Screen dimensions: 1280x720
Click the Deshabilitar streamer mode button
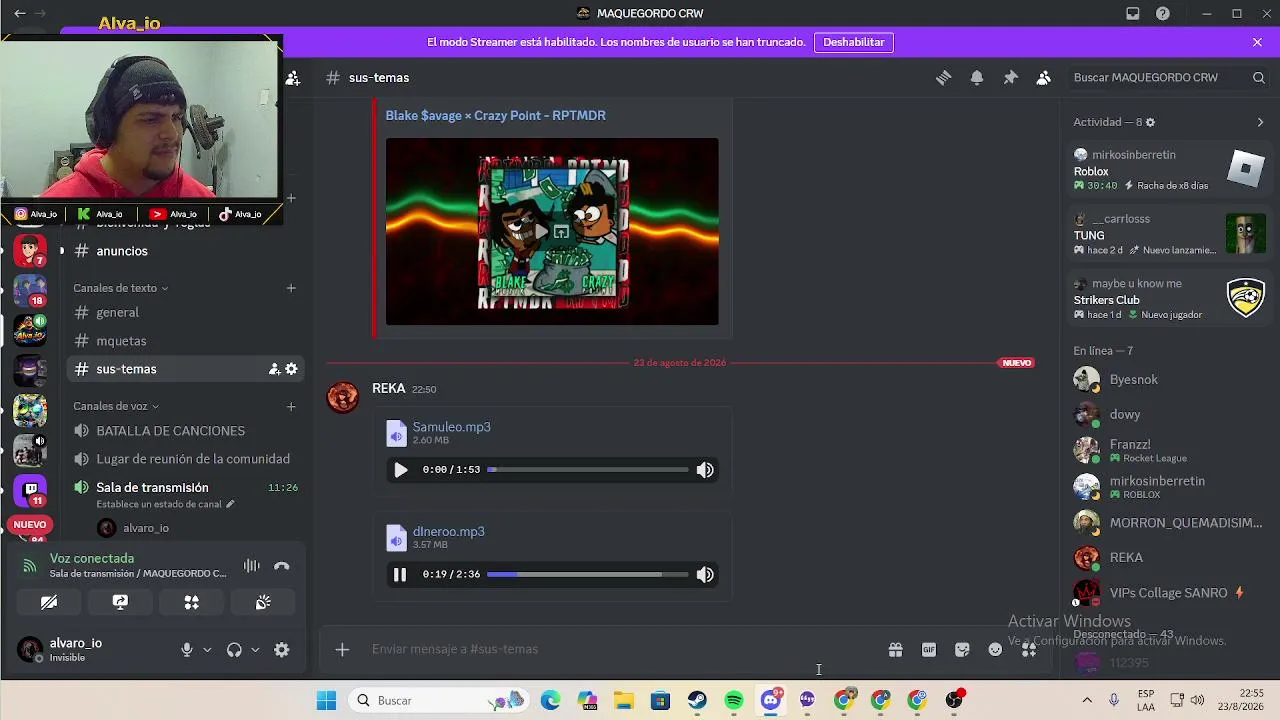[854, 42]
